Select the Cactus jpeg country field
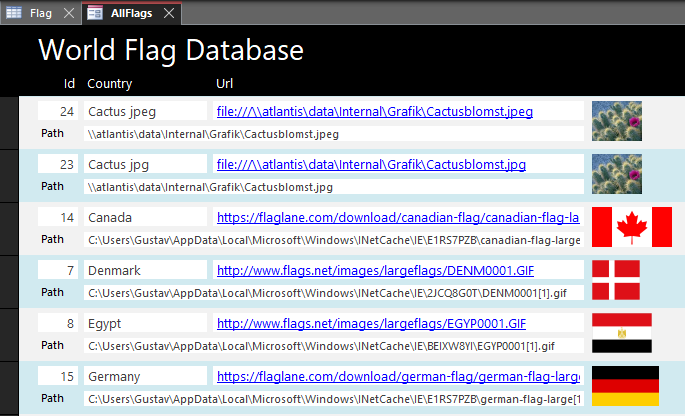The image size is (685, 416). [145, 111]
